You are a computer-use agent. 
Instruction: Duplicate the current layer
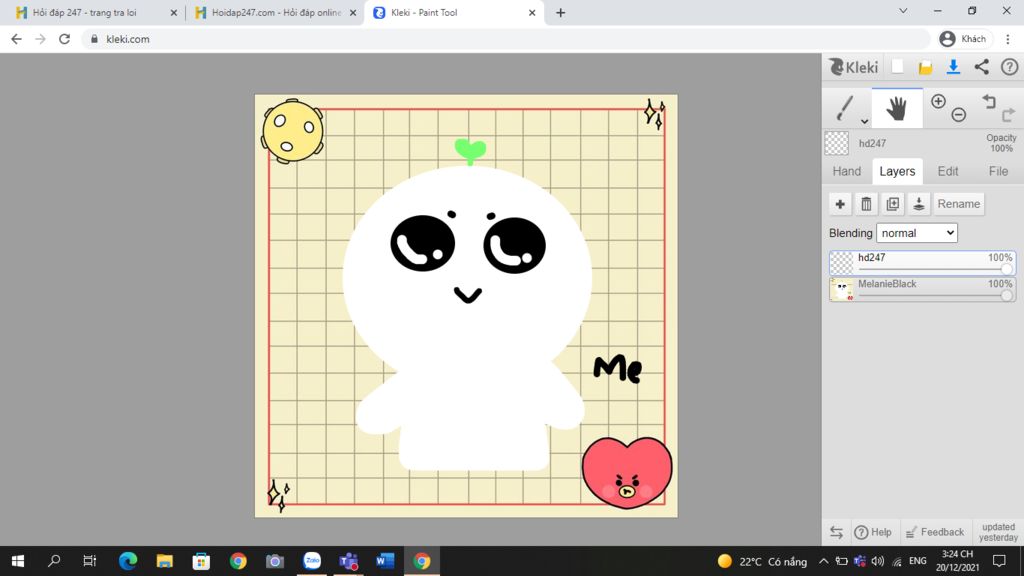[893, 204]
